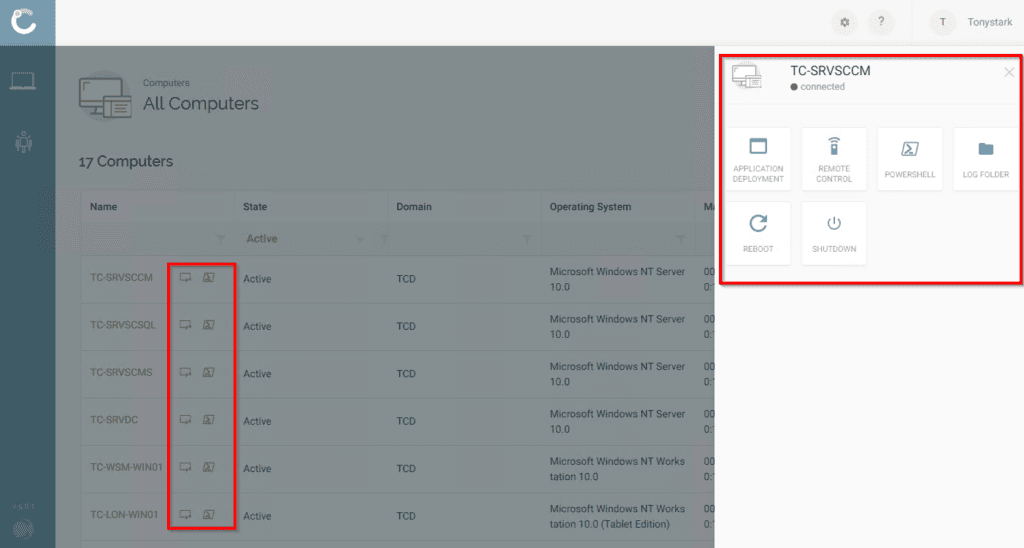Click the Domain filter input field
Viewport: 1024px width, 548px height.
click(x=457, y=239)
